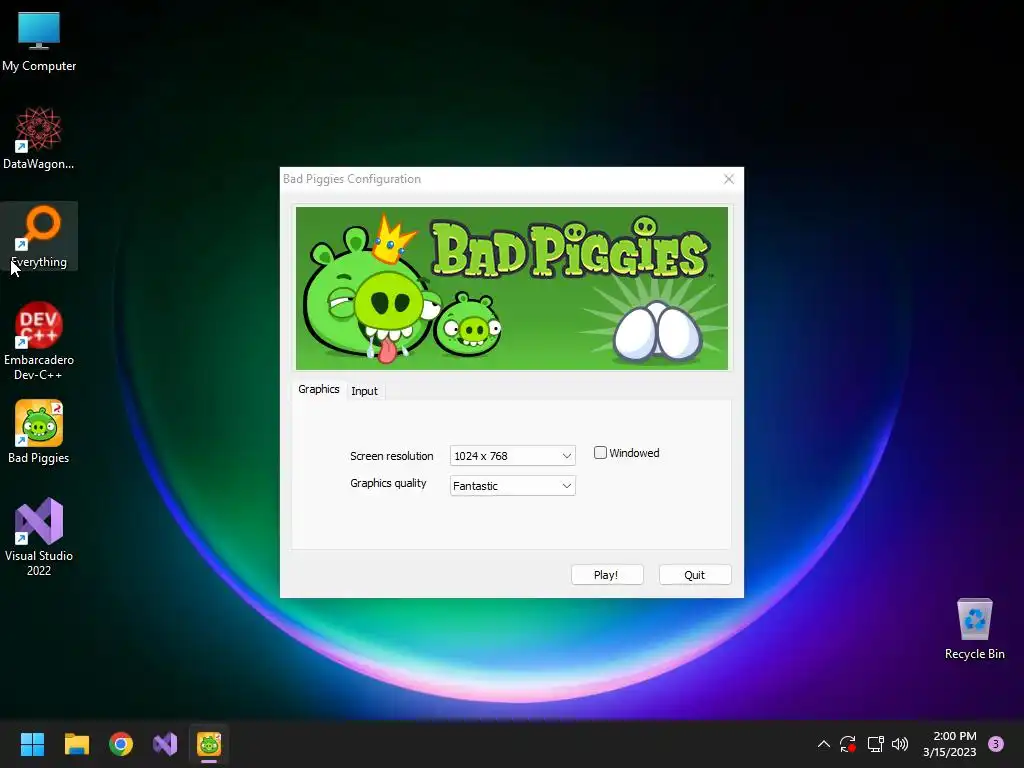Screen dimensions: 1024x768
Task: Select the DataWagon desktop shortcut
Action: point(39,138)
